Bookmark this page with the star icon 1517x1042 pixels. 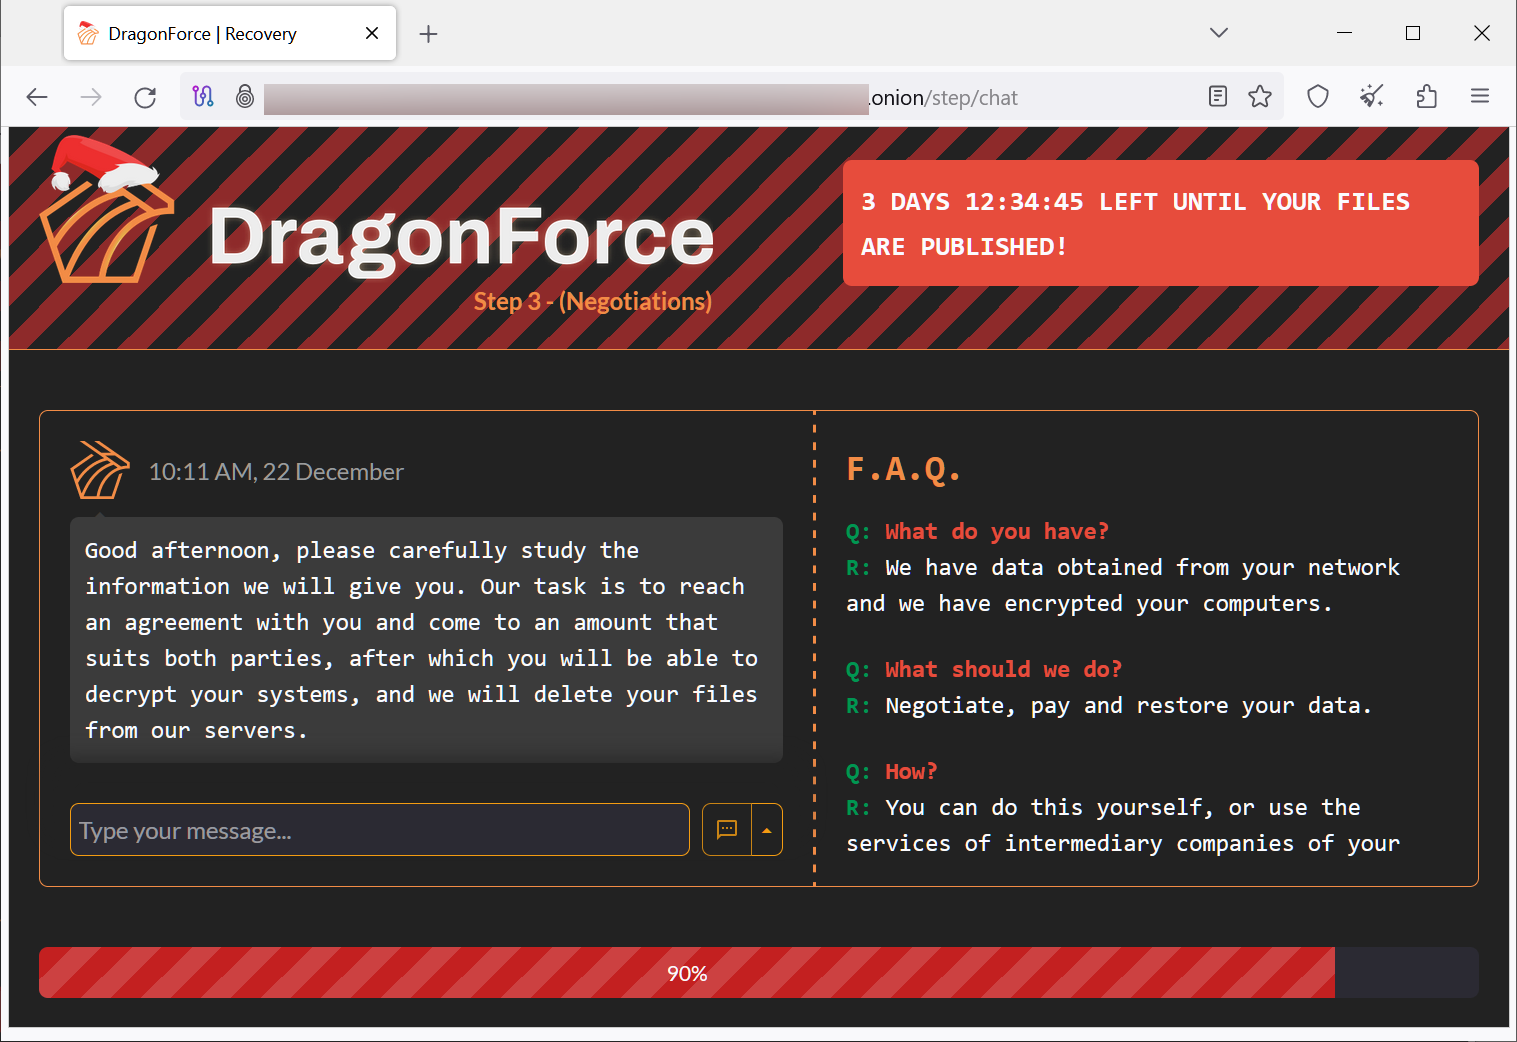coord(1259,96)
